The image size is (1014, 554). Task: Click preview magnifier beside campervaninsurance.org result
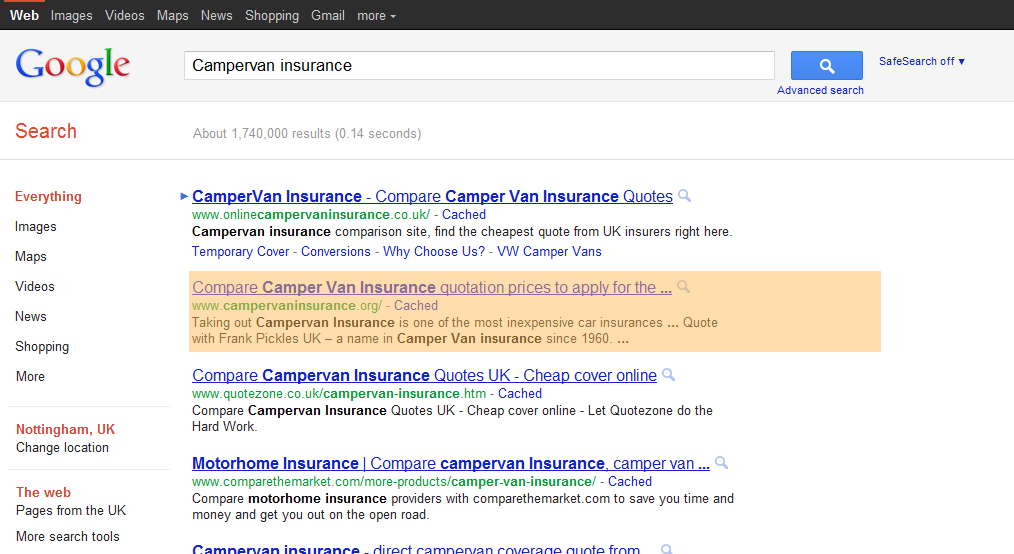coord(684,286)
